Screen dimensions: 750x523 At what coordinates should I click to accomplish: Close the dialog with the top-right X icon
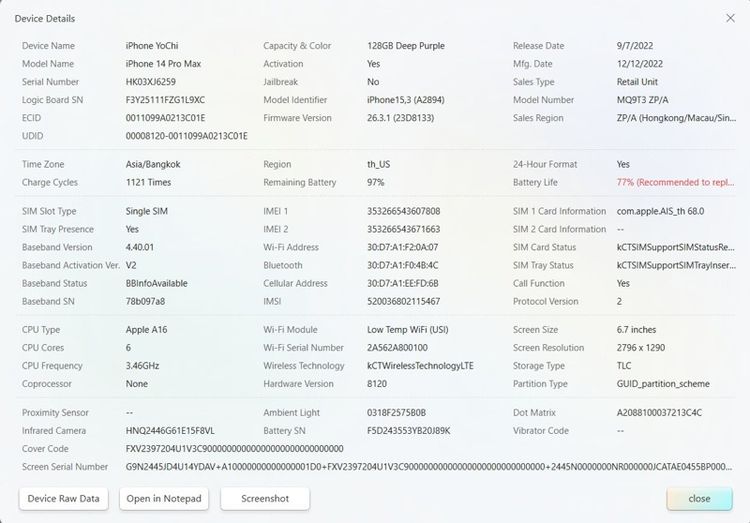[x=729, y=18]
